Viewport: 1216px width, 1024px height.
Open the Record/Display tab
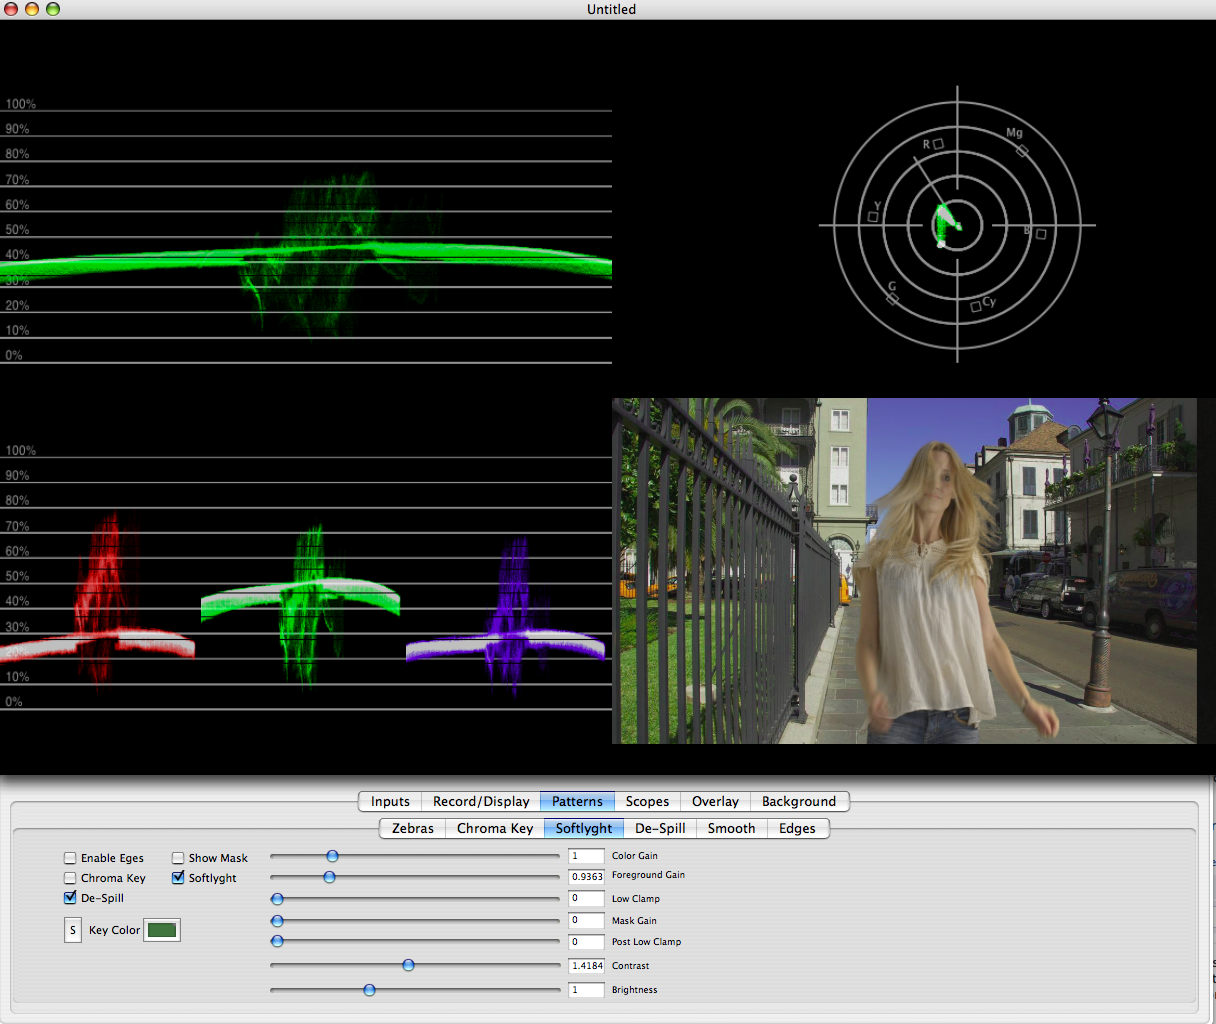point(481,801)
